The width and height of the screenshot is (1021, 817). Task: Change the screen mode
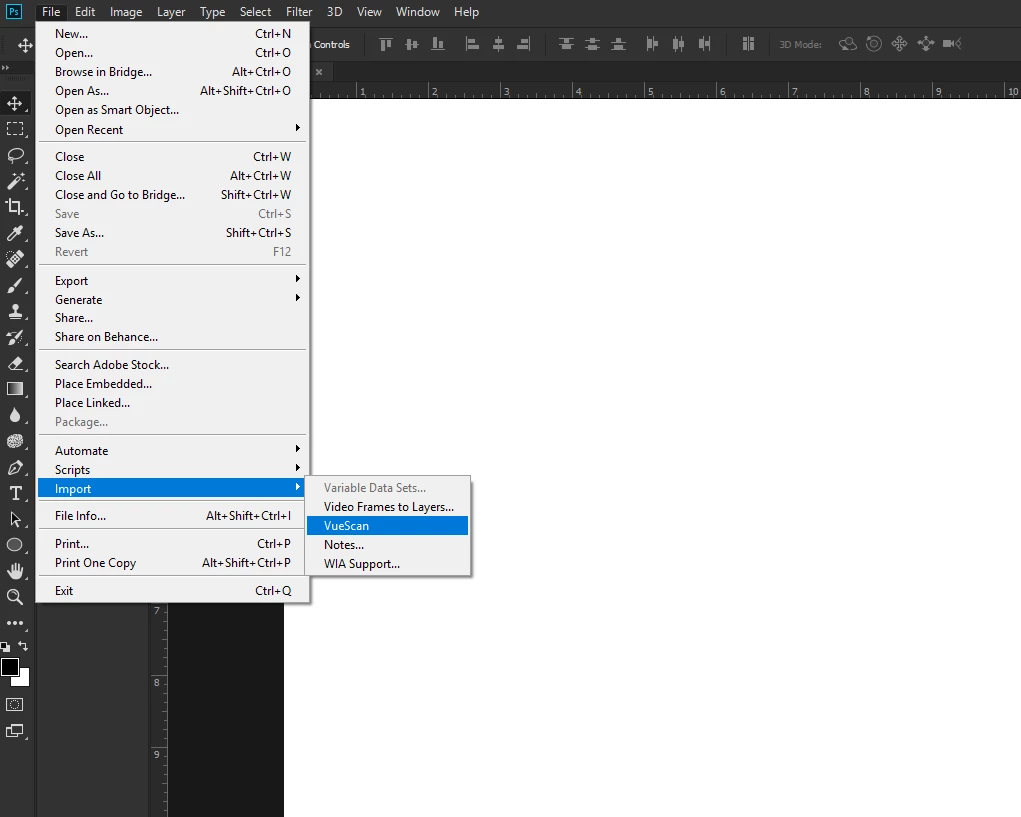[14, 730]
